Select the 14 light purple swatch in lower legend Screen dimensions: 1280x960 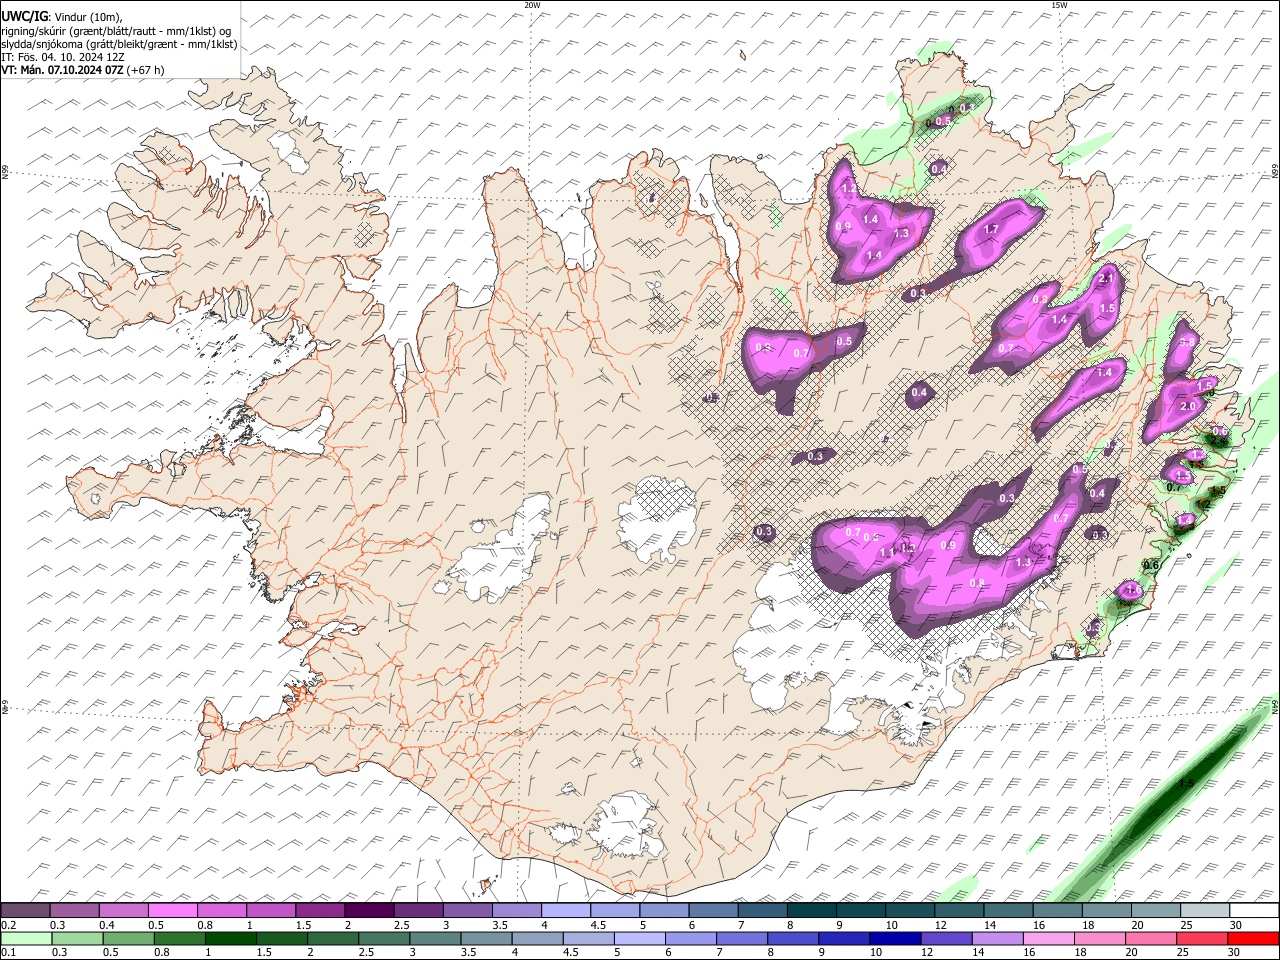click(997, 938)
